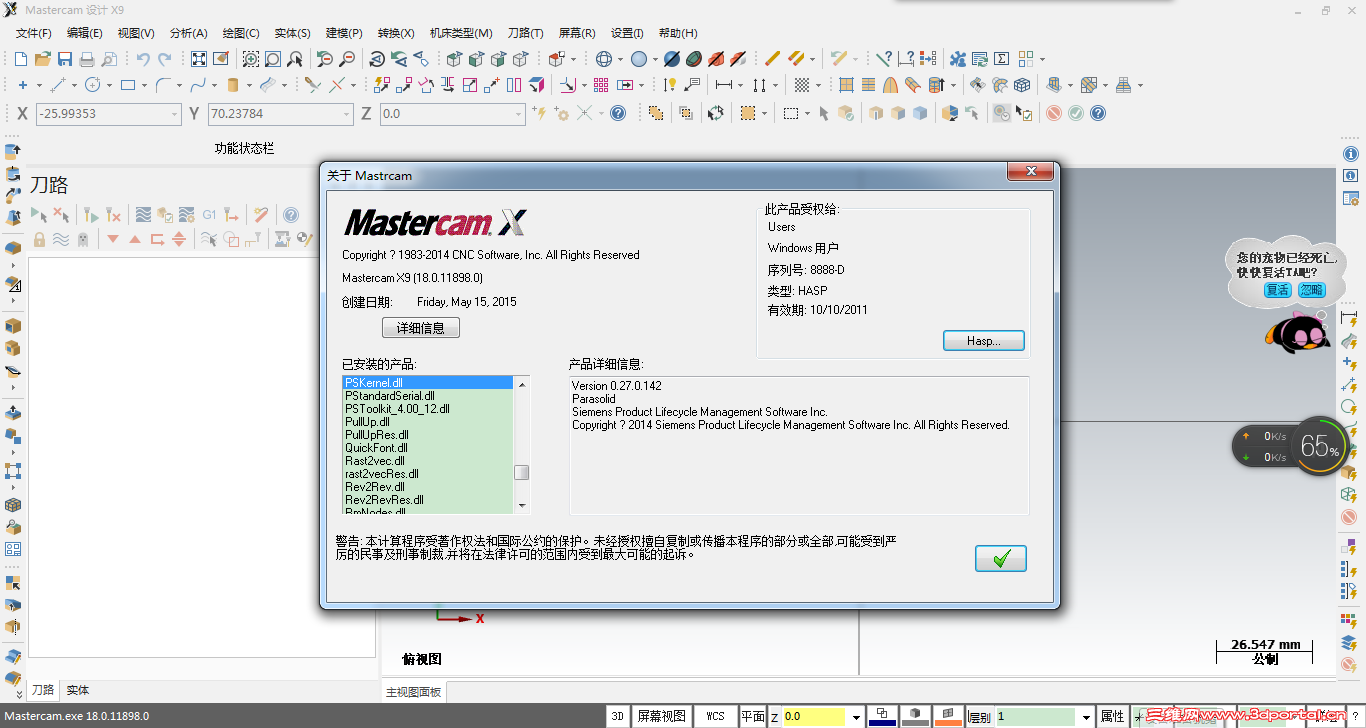Undo the last action with the Undo arrow
Viewport: 1366px width, 728px height.
tap(143, 59)
